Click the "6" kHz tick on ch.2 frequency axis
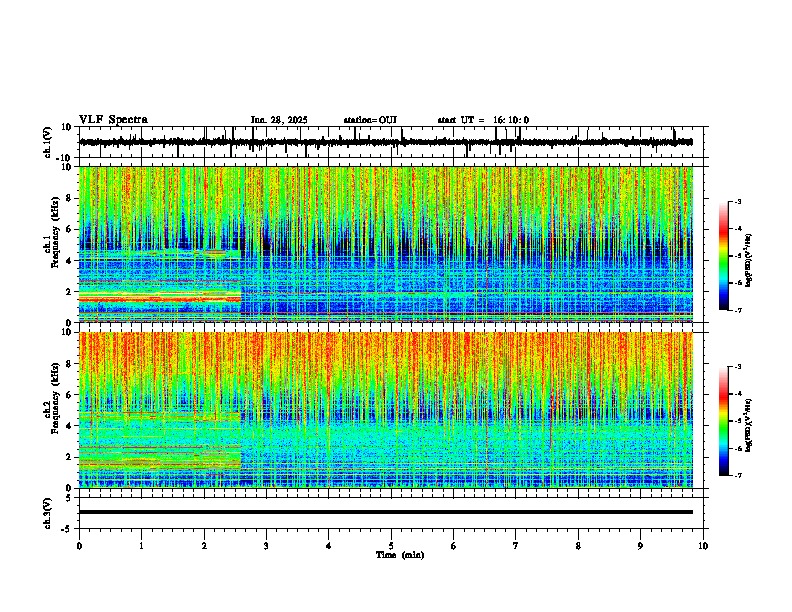Viewport: 792px width, 612px height. pyautogui.click(x=69, y=394)
